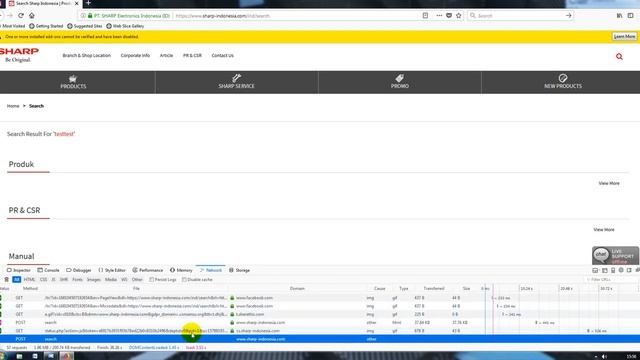Select the All filter in Network panel

[17, 280]
